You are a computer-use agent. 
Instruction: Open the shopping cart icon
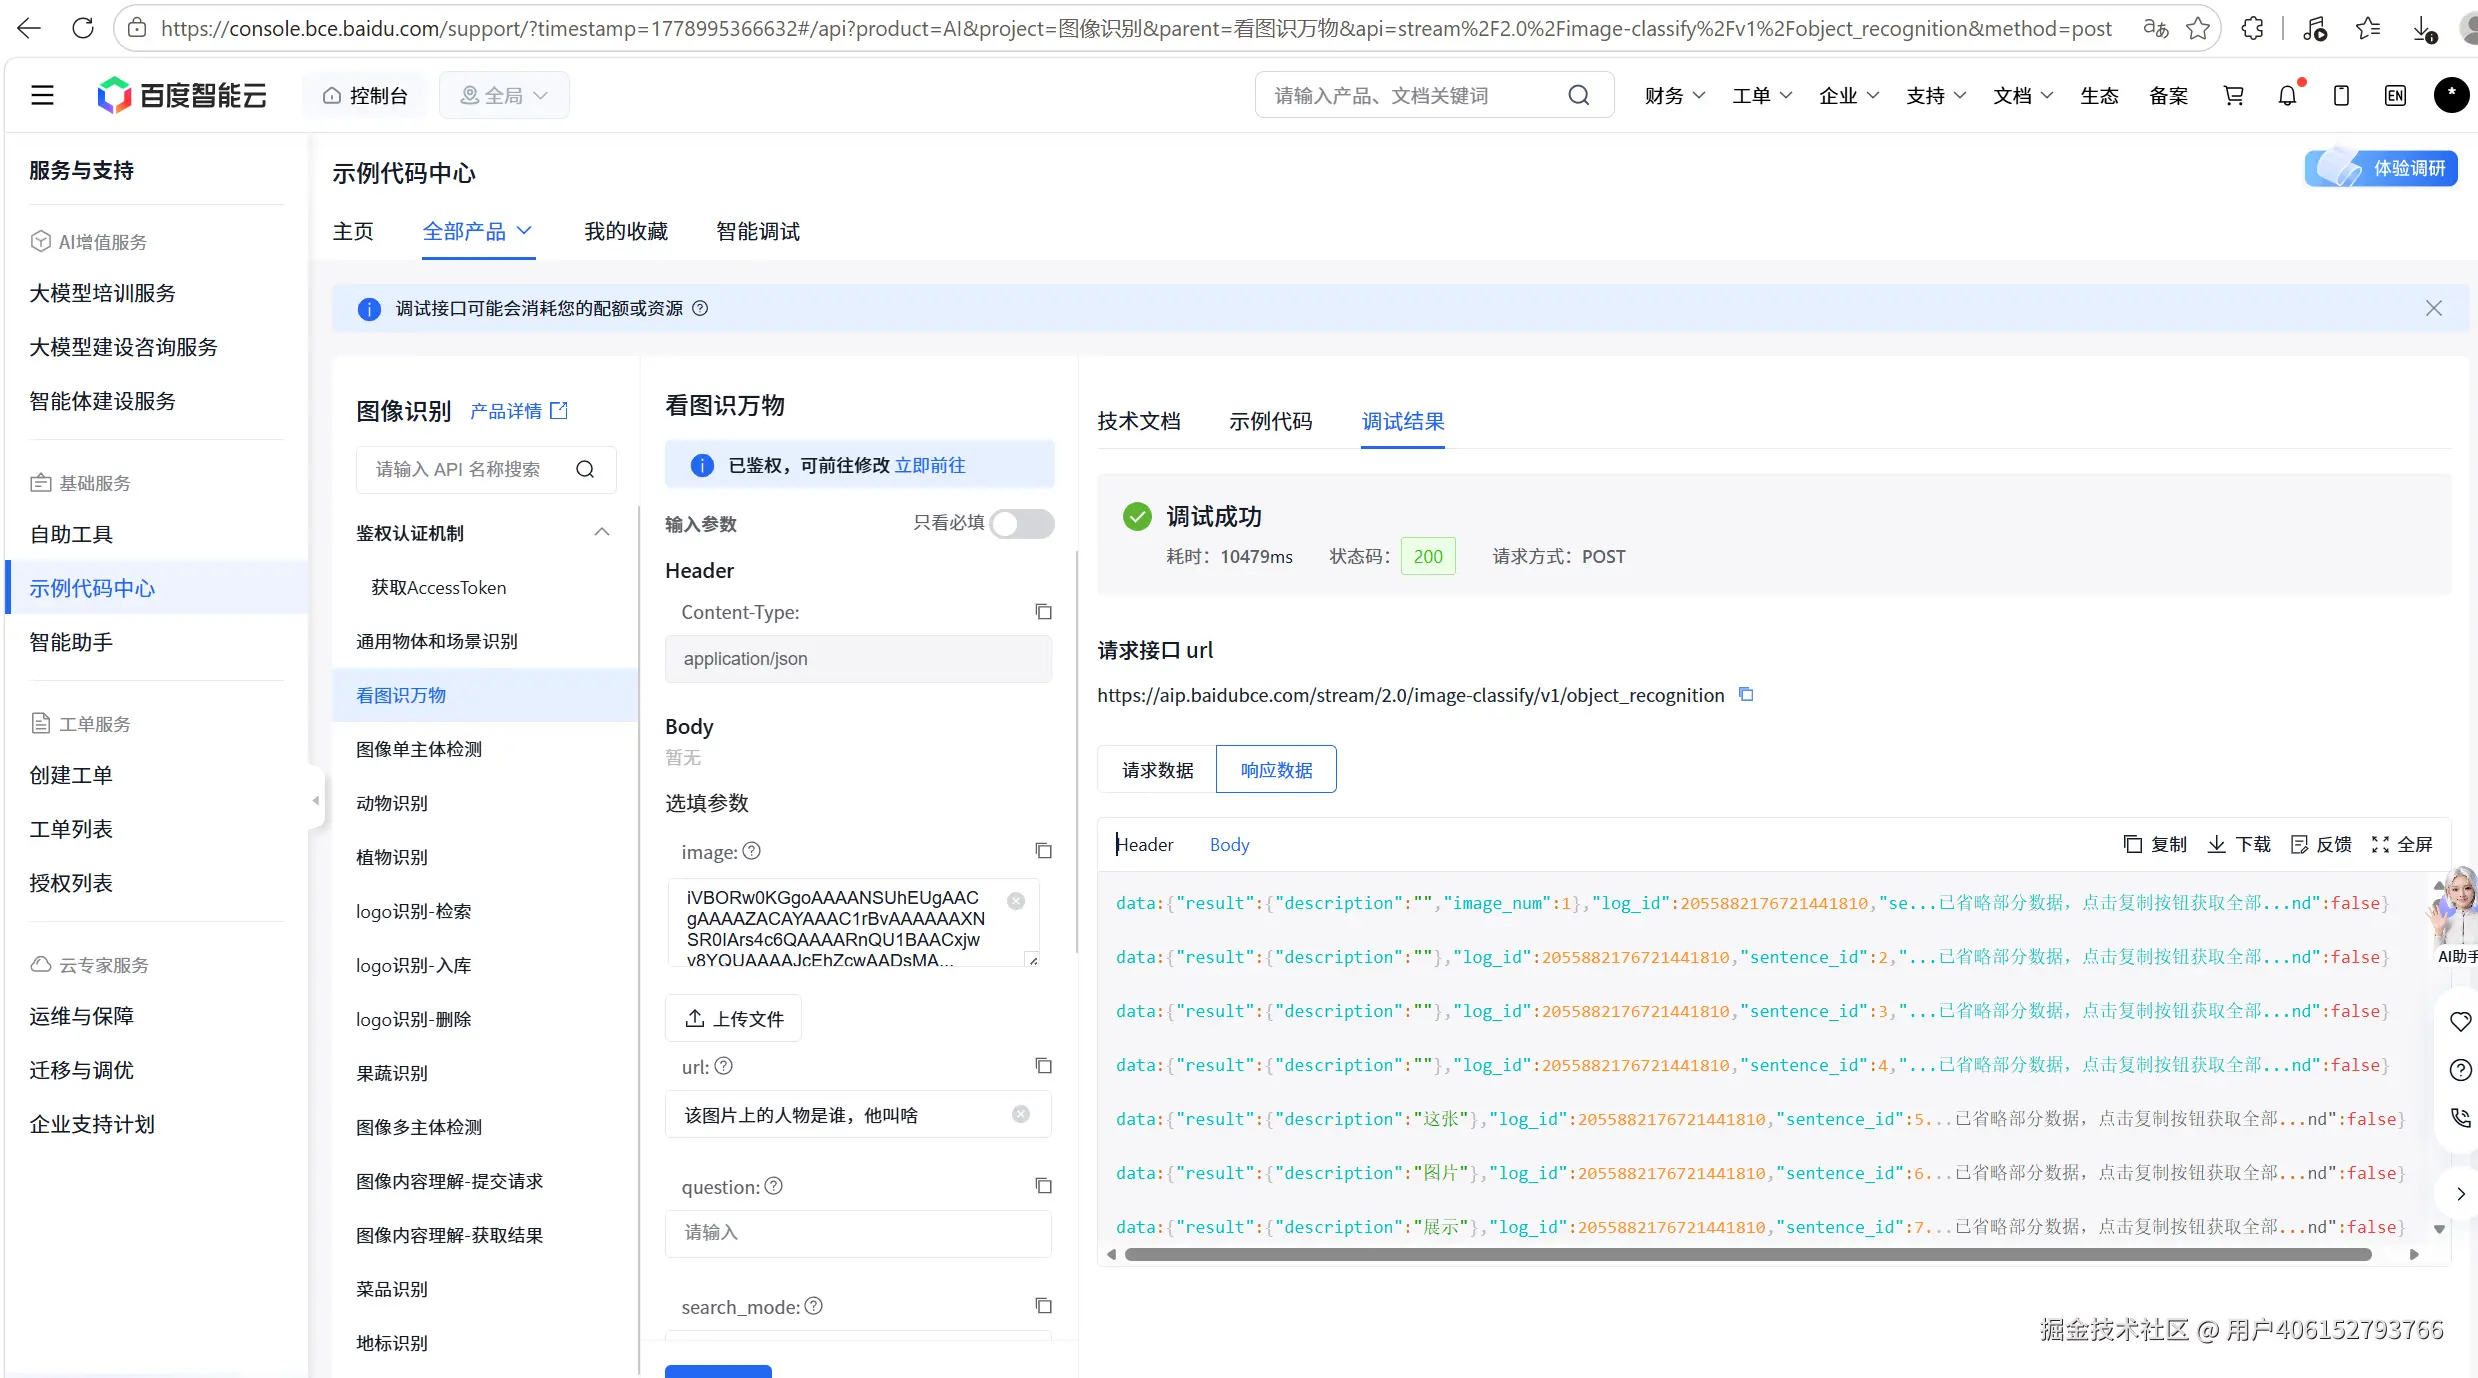pos(2233,95)
